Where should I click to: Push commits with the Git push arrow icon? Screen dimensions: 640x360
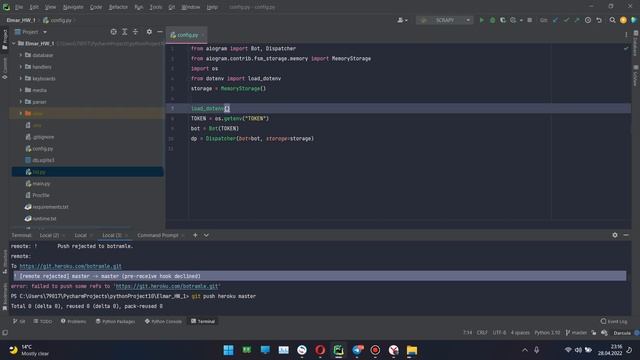click(x=576, y=20)
